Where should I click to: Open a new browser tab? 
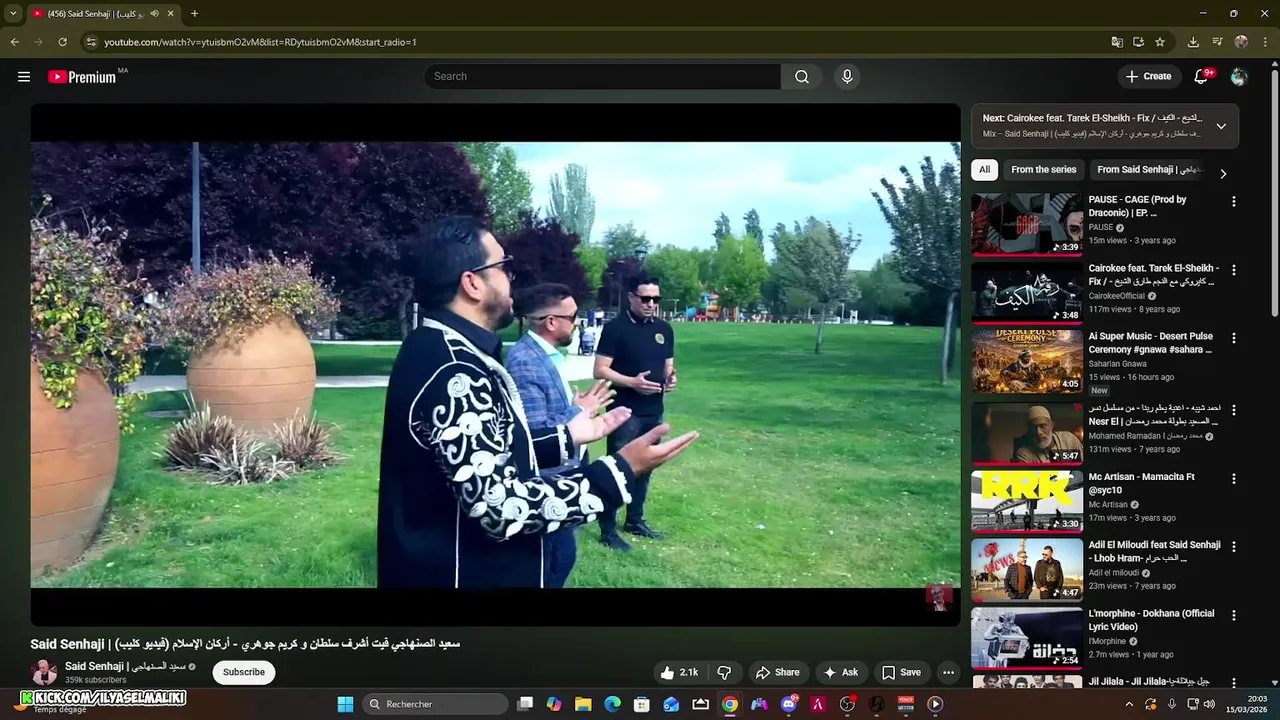click(x=194, y=14)
